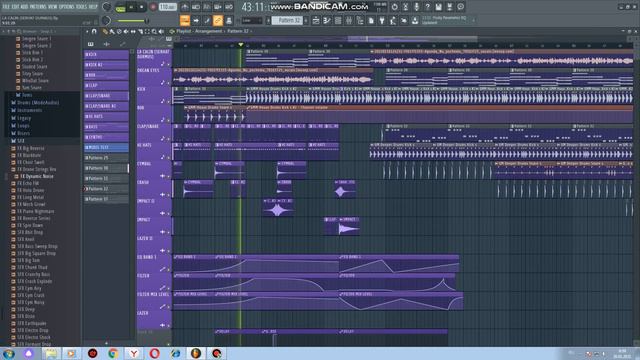Select the slip tool in playlist toolbar

tap(133, 31)
